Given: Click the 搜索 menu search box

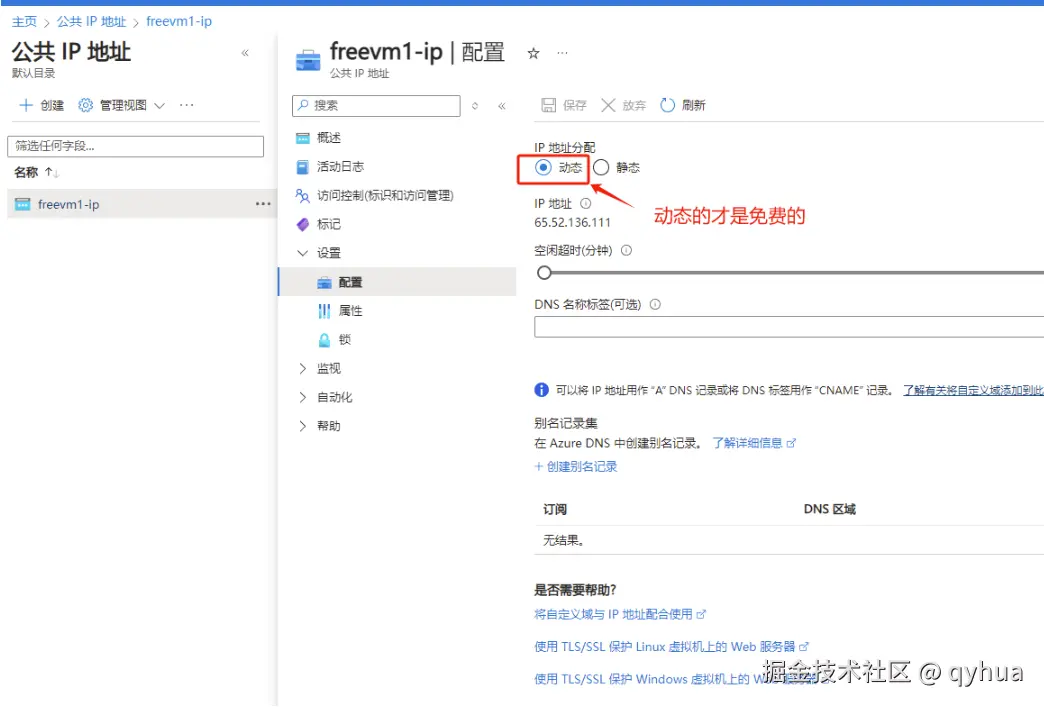Looking at the screenshot, I should coord(376,106).
